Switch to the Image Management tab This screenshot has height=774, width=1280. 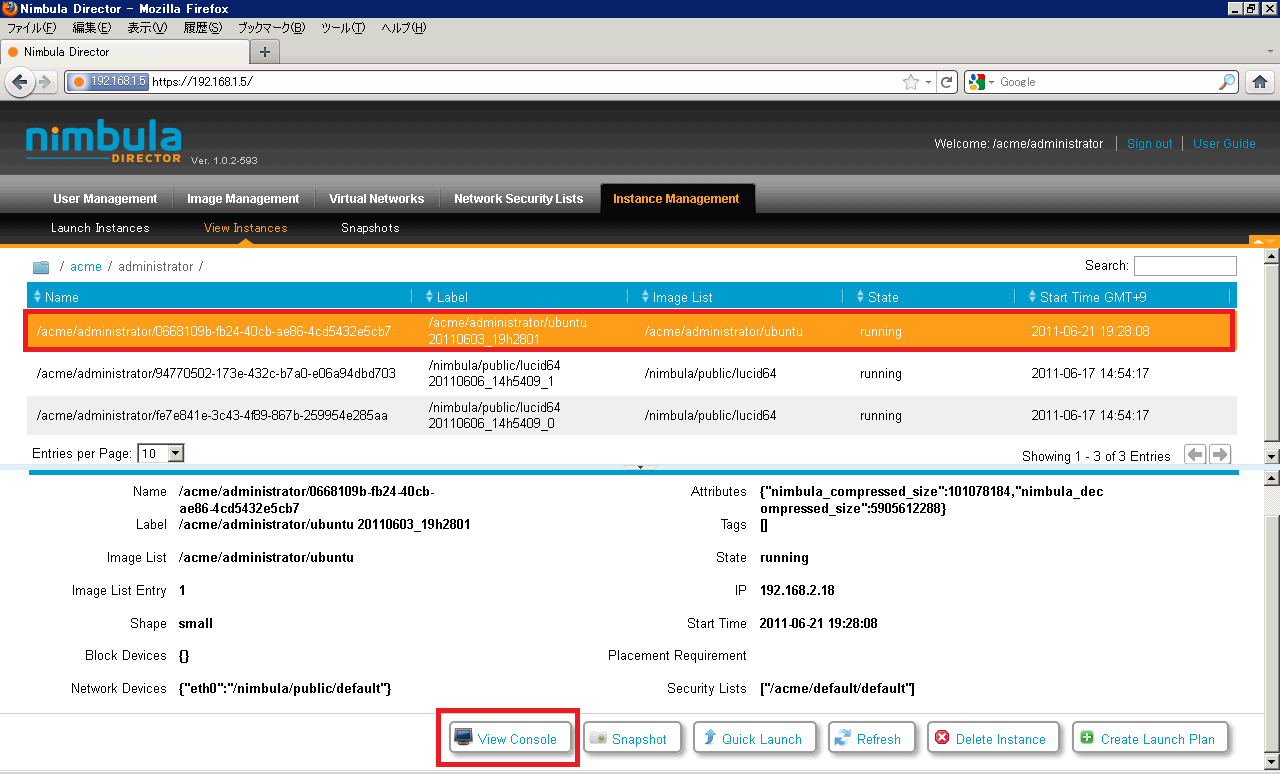coord(243,199)
